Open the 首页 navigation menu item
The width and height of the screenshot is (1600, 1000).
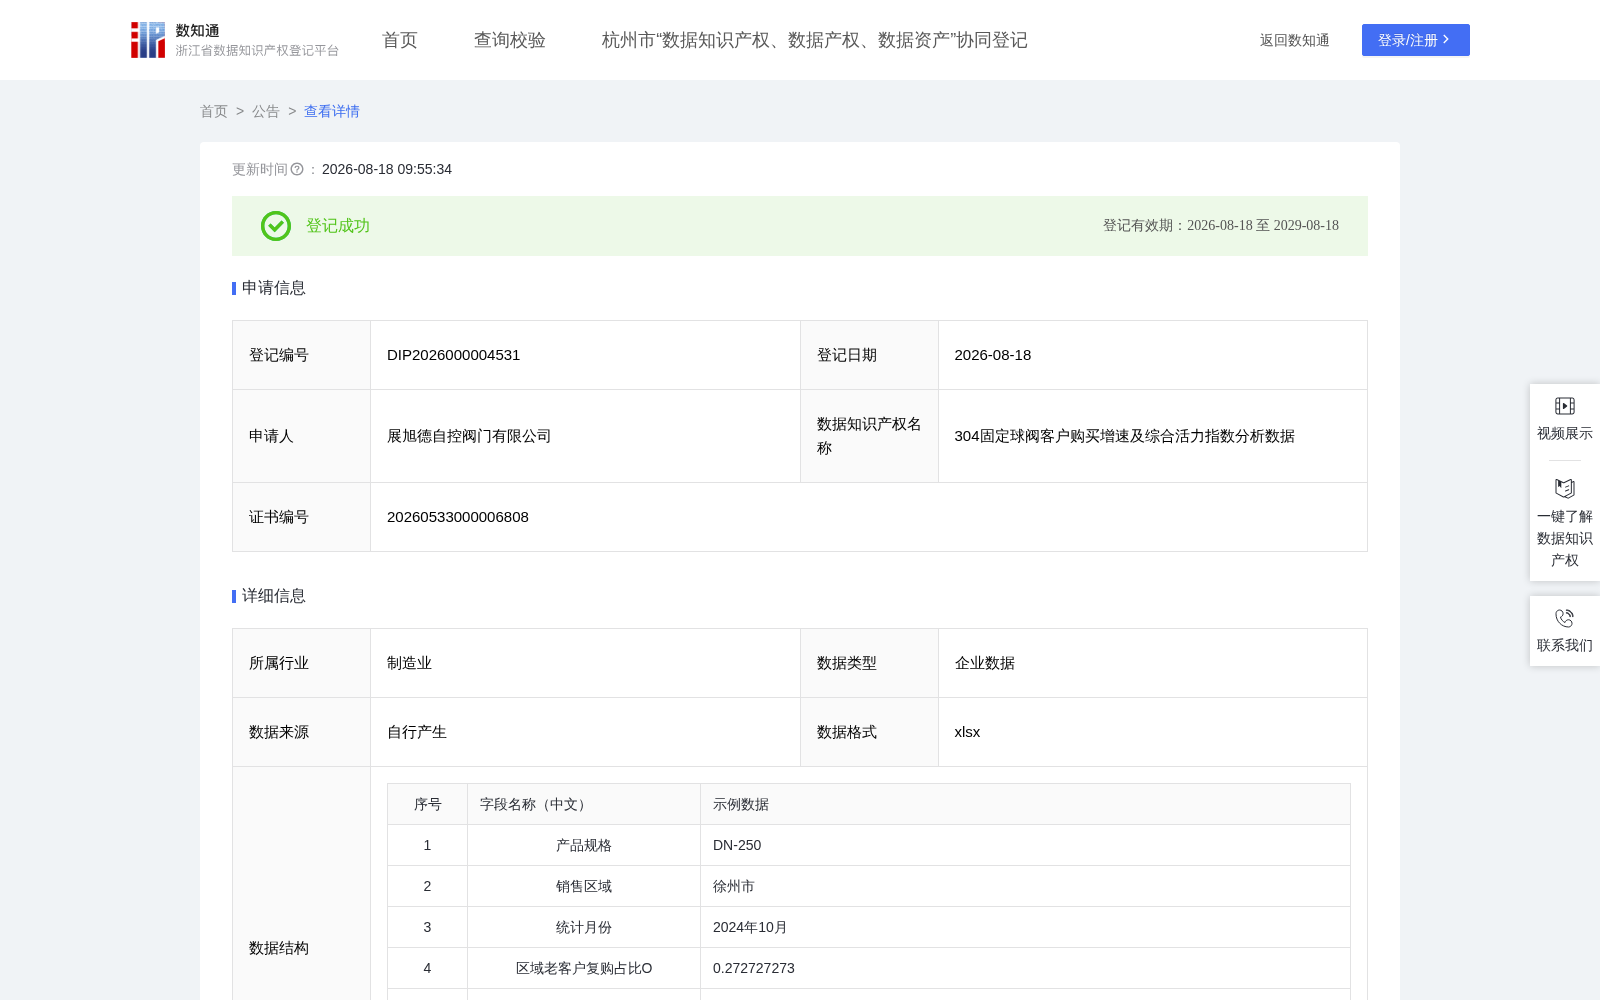(400, 40)
